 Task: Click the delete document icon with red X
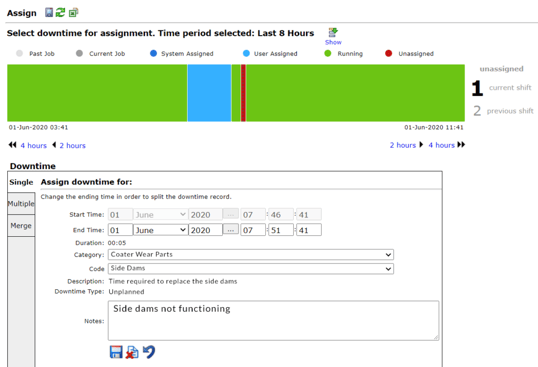pos(132,352)
